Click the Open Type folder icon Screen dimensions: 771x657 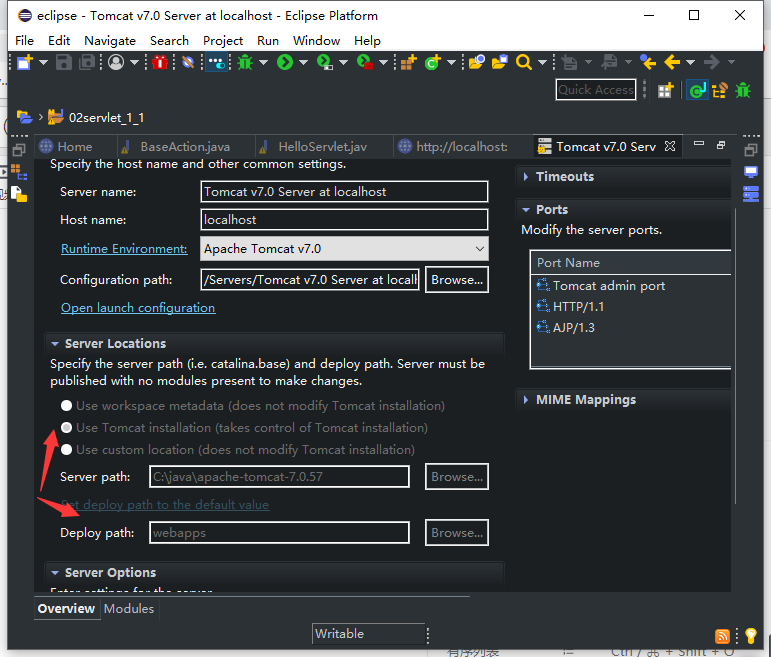[476, 62]
